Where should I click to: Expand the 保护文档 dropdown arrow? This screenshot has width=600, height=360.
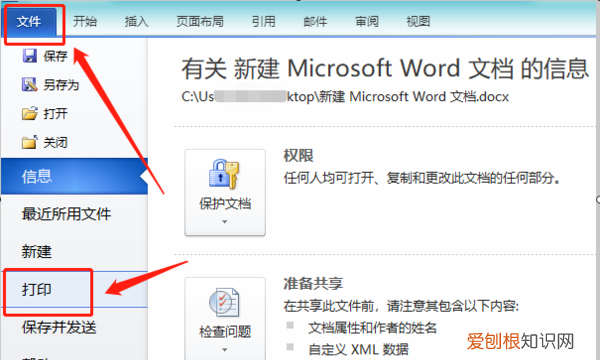tap(225, 222)
